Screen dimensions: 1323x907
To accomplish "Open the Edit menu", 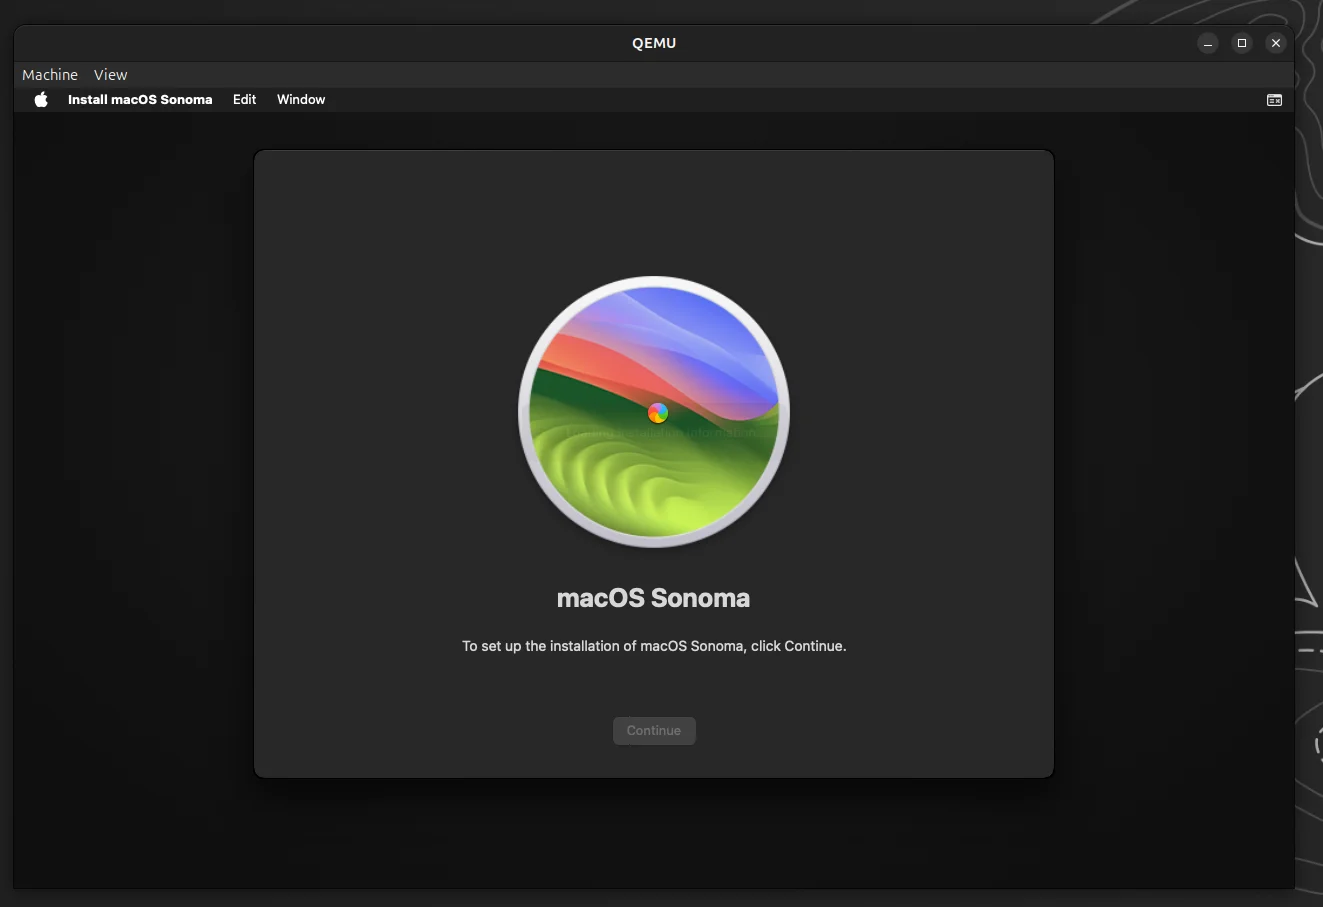I will click(x=243, y=99).
